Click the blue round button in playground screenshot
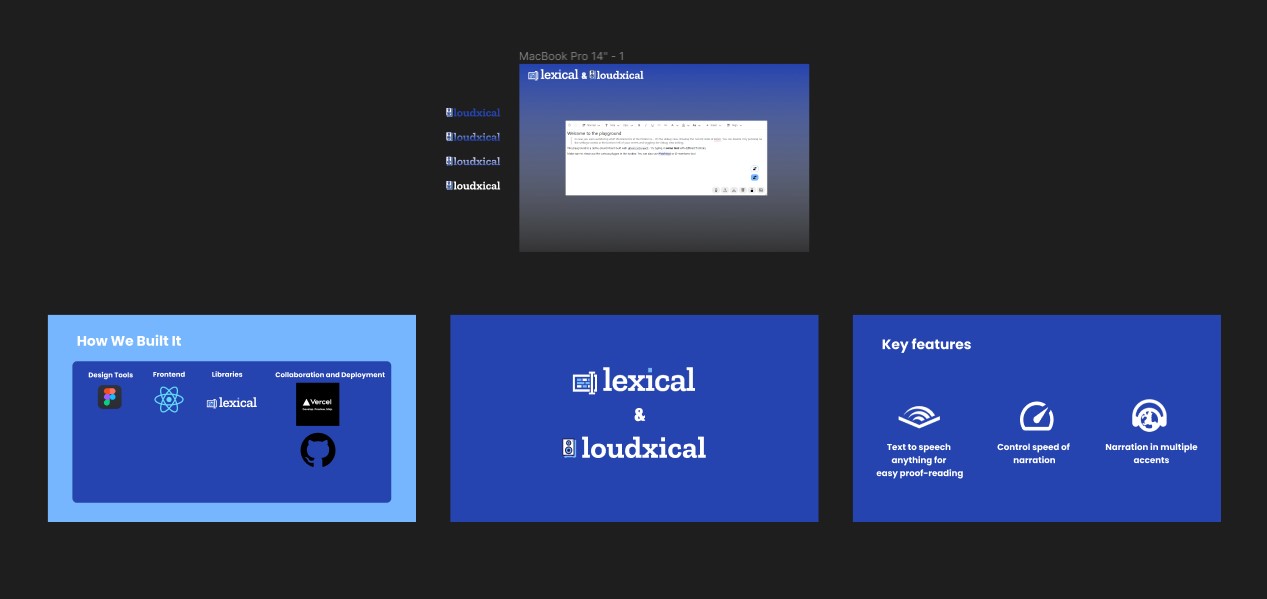The width and height of the screenshot is (1267, 599). point(755,177)
